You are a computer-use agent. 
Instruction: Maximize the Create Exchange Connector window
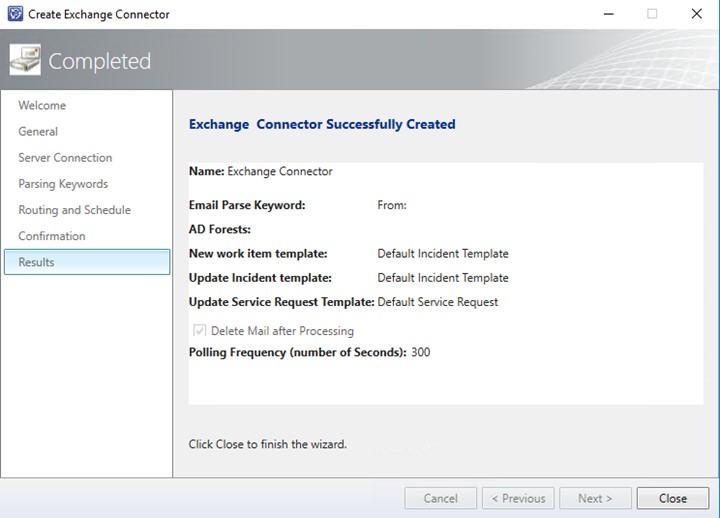coord(652,14)
